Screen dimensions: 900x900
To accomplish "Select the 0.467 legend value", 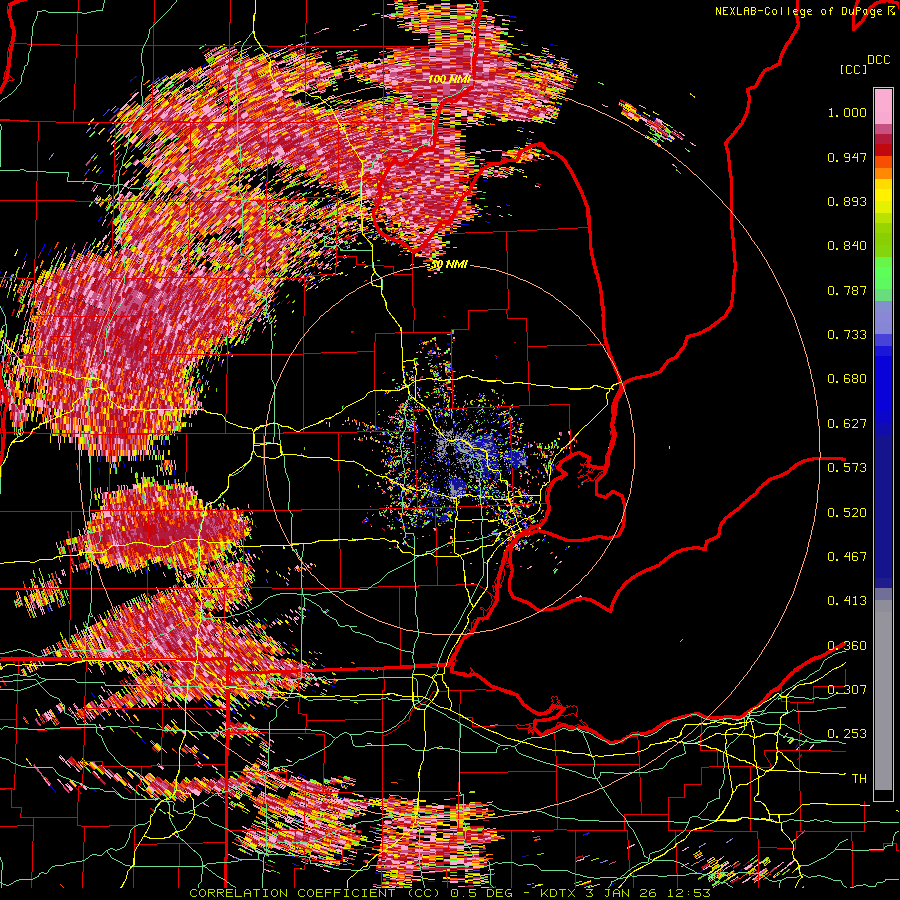I will 847,557.
